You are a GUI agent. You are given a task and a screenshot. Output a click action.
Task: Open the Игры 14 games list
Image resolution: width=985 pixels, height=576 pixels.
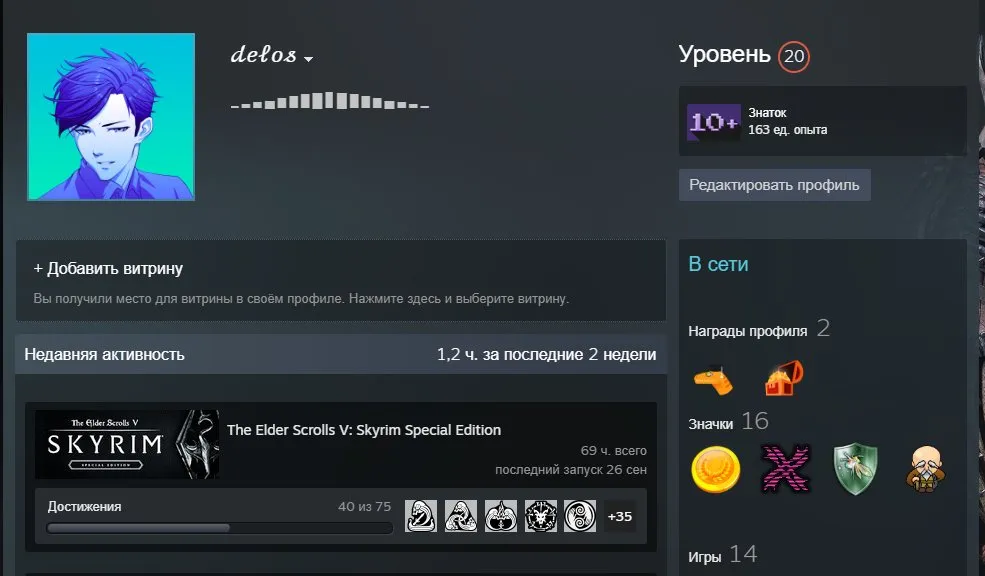click(722, 555)
